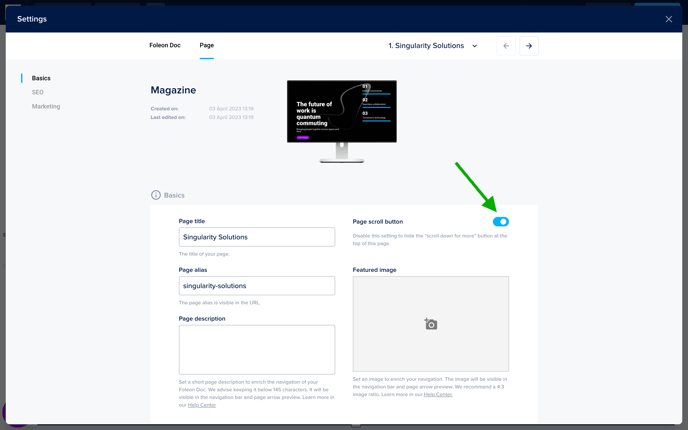688x430 pixels.
Task: Click the purple chat bubble in bottom corner
Action: pos(12,412)
